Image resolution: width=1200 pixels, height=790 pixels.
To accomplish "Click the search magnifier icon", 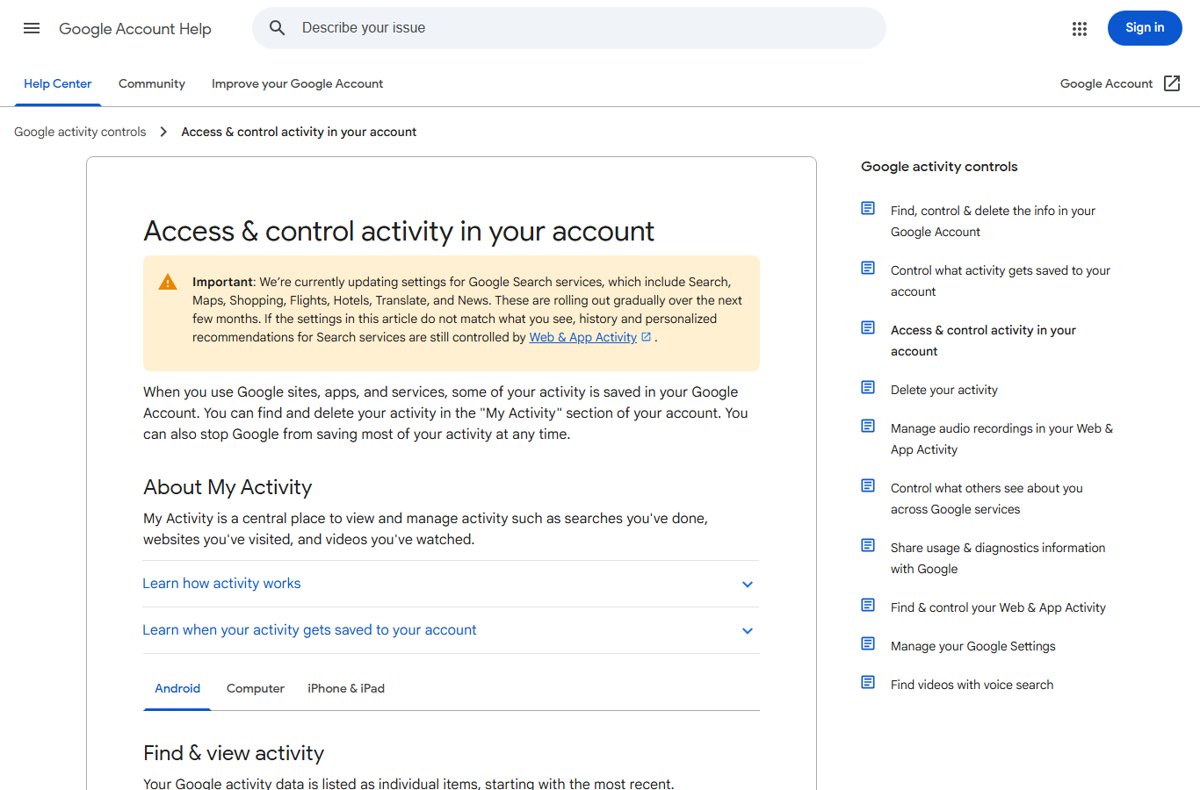I will pos(278,28).
